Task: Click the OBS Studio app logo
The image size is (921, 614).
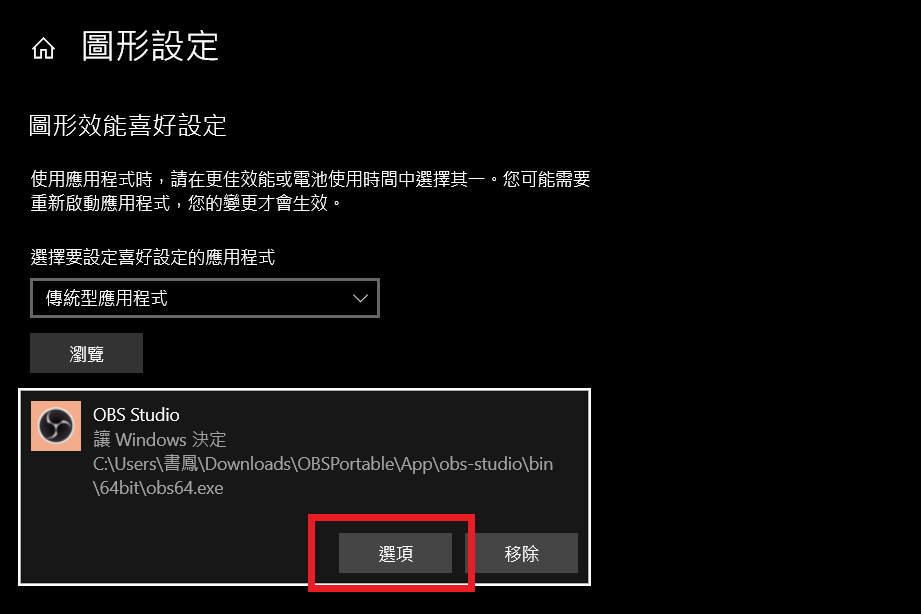Action: click(x=56, y=426)
